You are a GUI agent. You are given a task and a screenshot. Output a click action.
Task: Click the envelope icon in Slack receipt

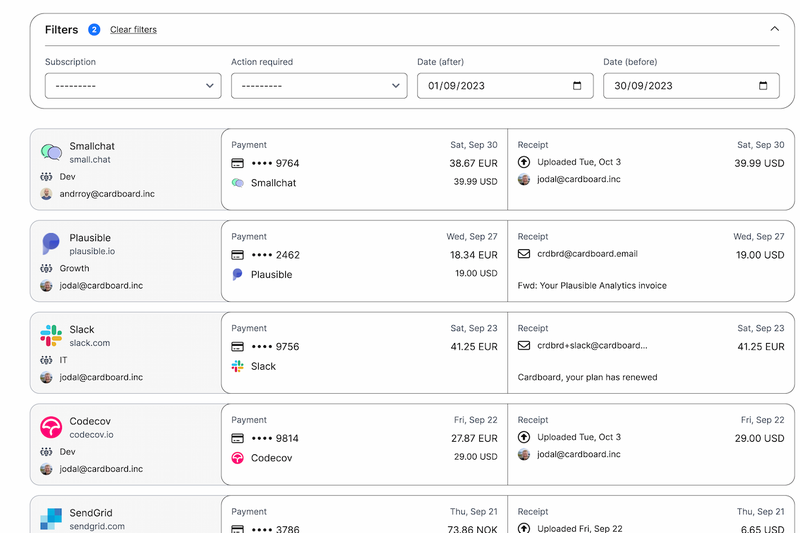point(524,346)
